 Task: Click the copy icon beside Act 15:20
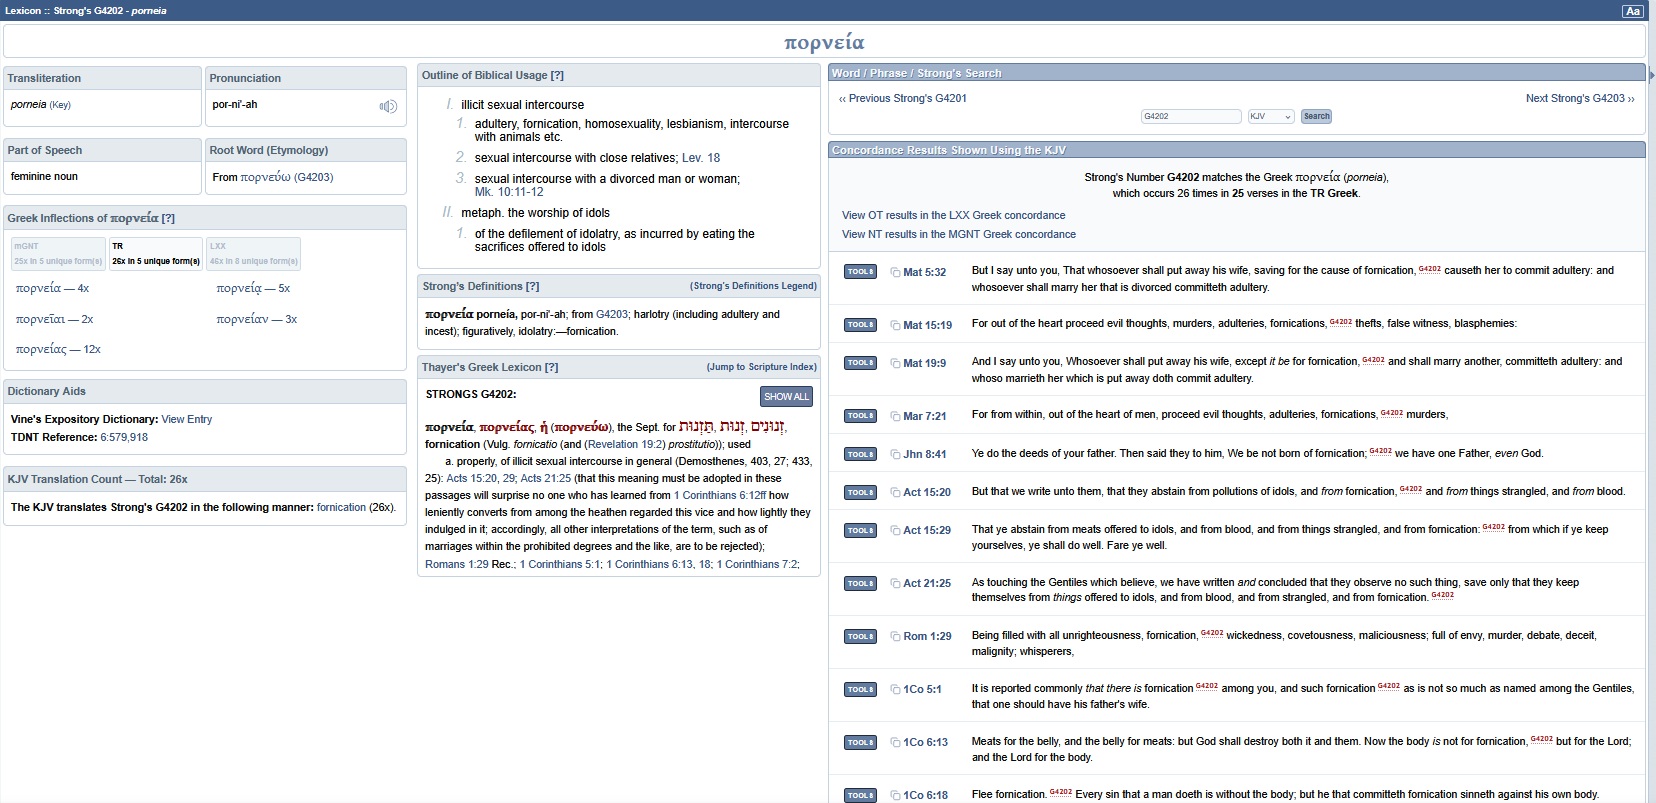coord(895,492)
